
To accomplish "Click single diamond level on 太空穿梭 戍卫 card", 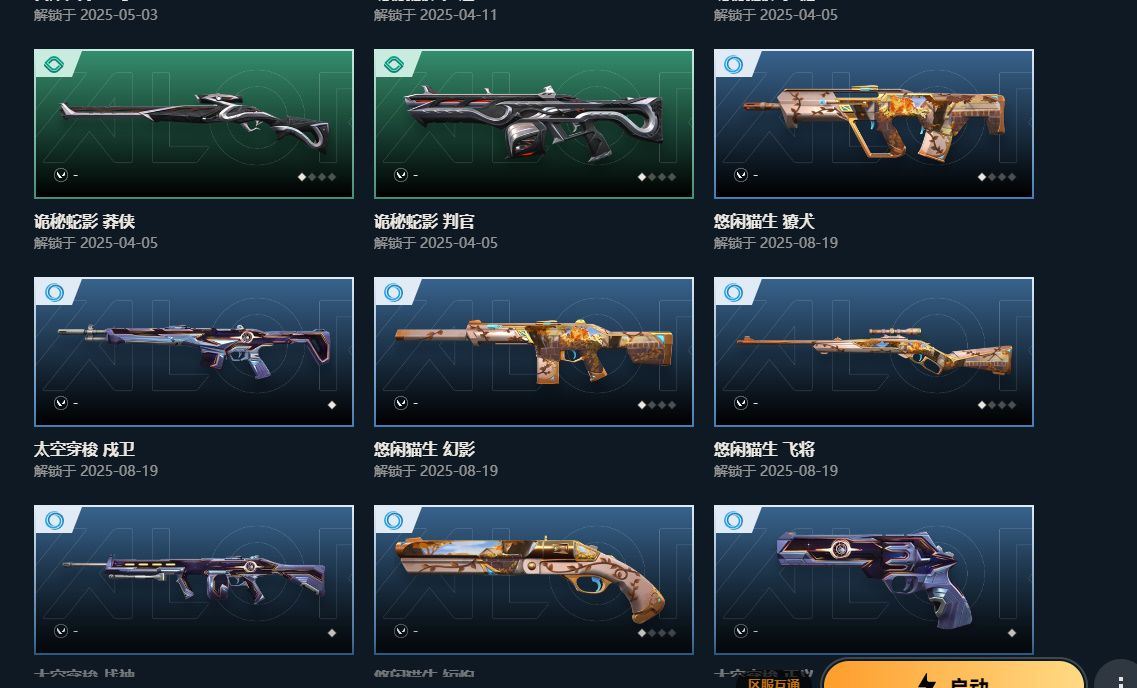I will [x=331, y=405].
